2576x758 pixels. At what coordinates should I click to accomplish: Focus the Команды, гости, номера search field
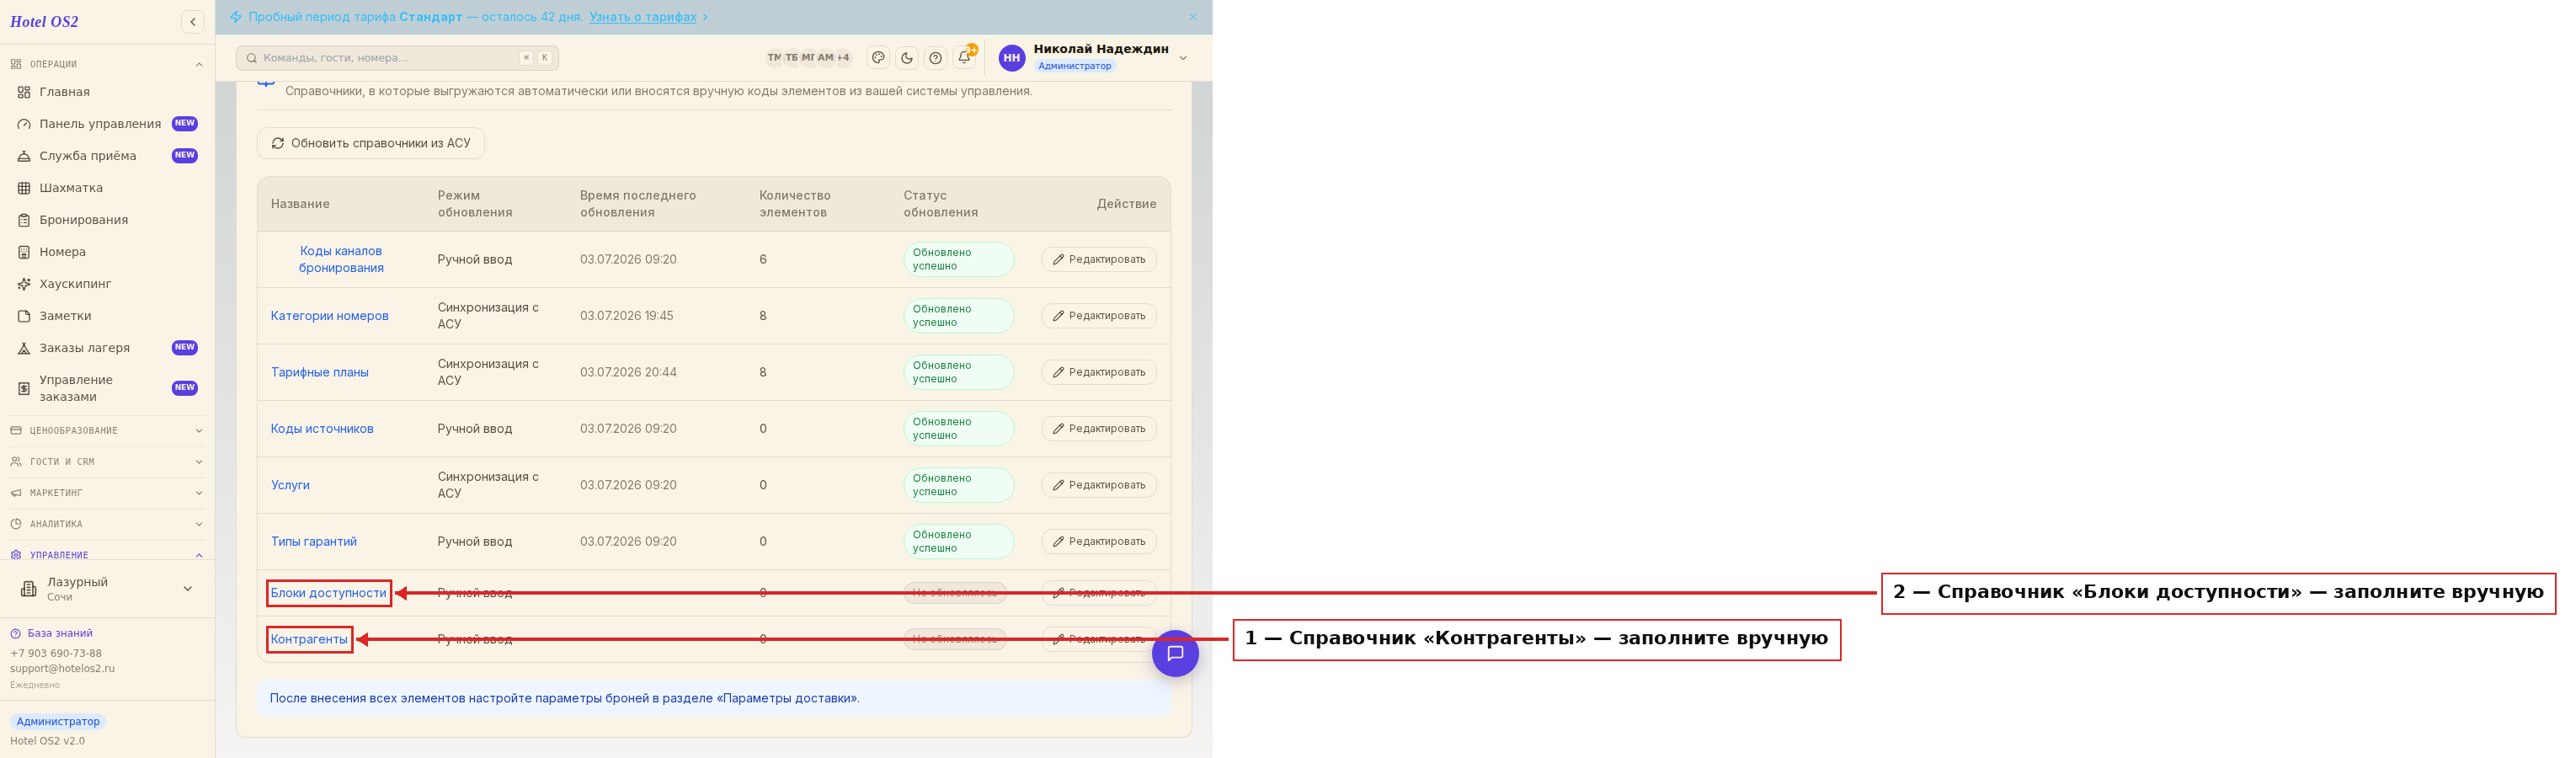pyautogui.click(x=397, y=58)
